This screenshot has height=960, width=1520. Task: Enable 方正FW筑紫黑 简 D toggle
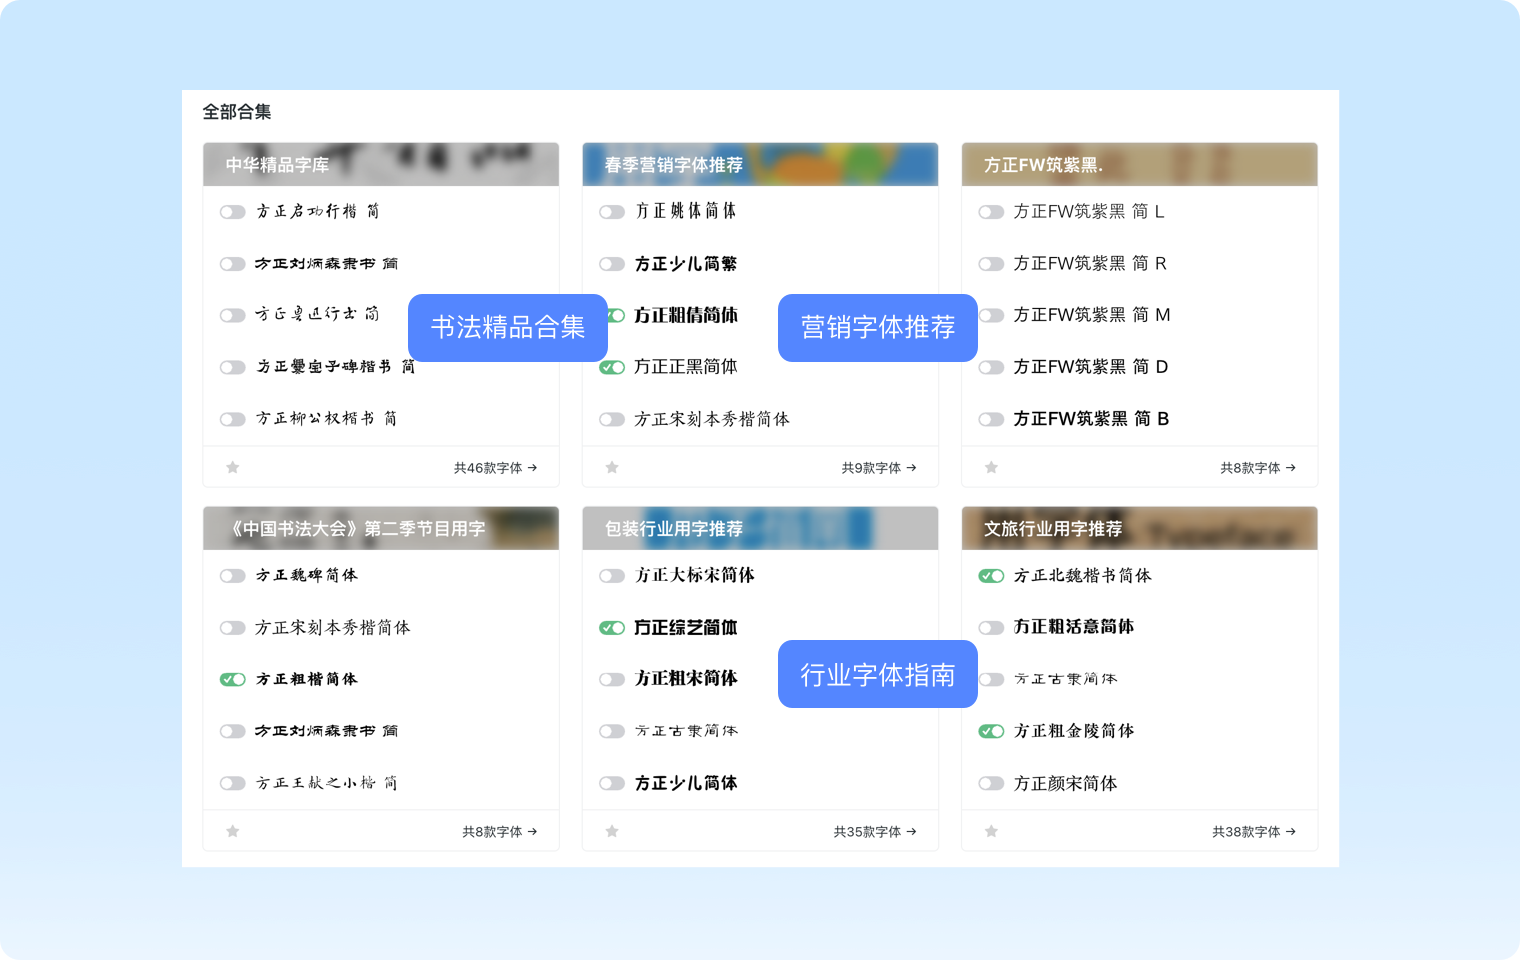[x=991, y=367]
